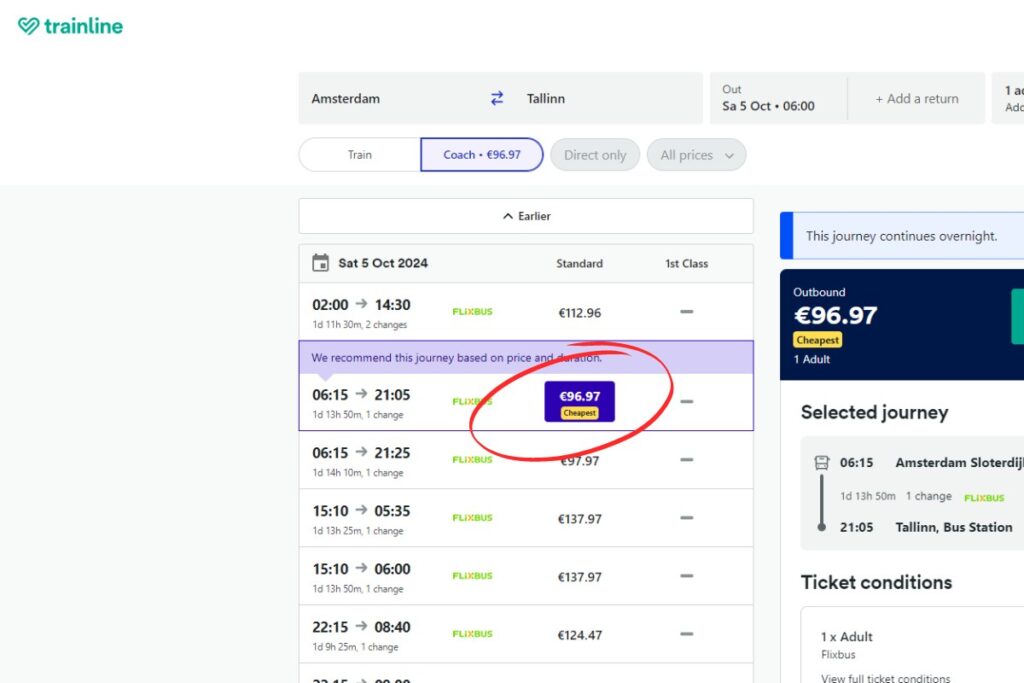The image size is (1024, 683).
Task: Click Add a return button
Action: 916,98
